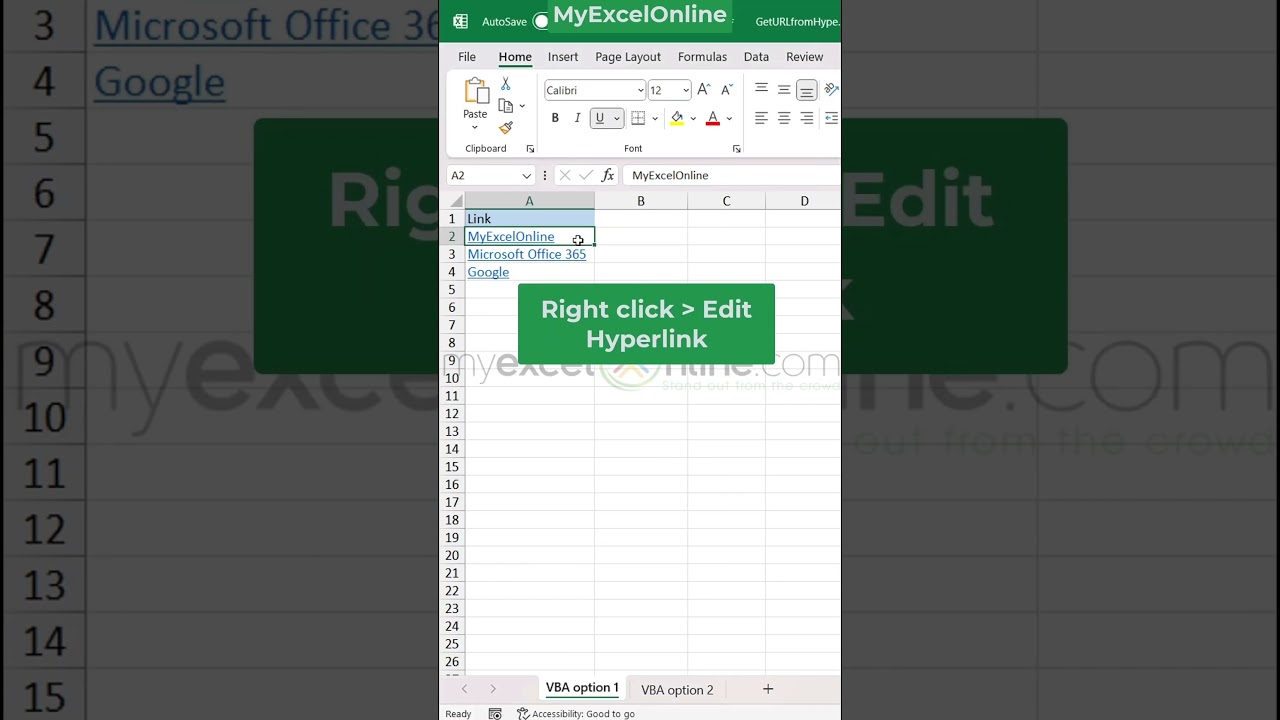
Task: Click Decrease Indent icon
Action: 831,118
